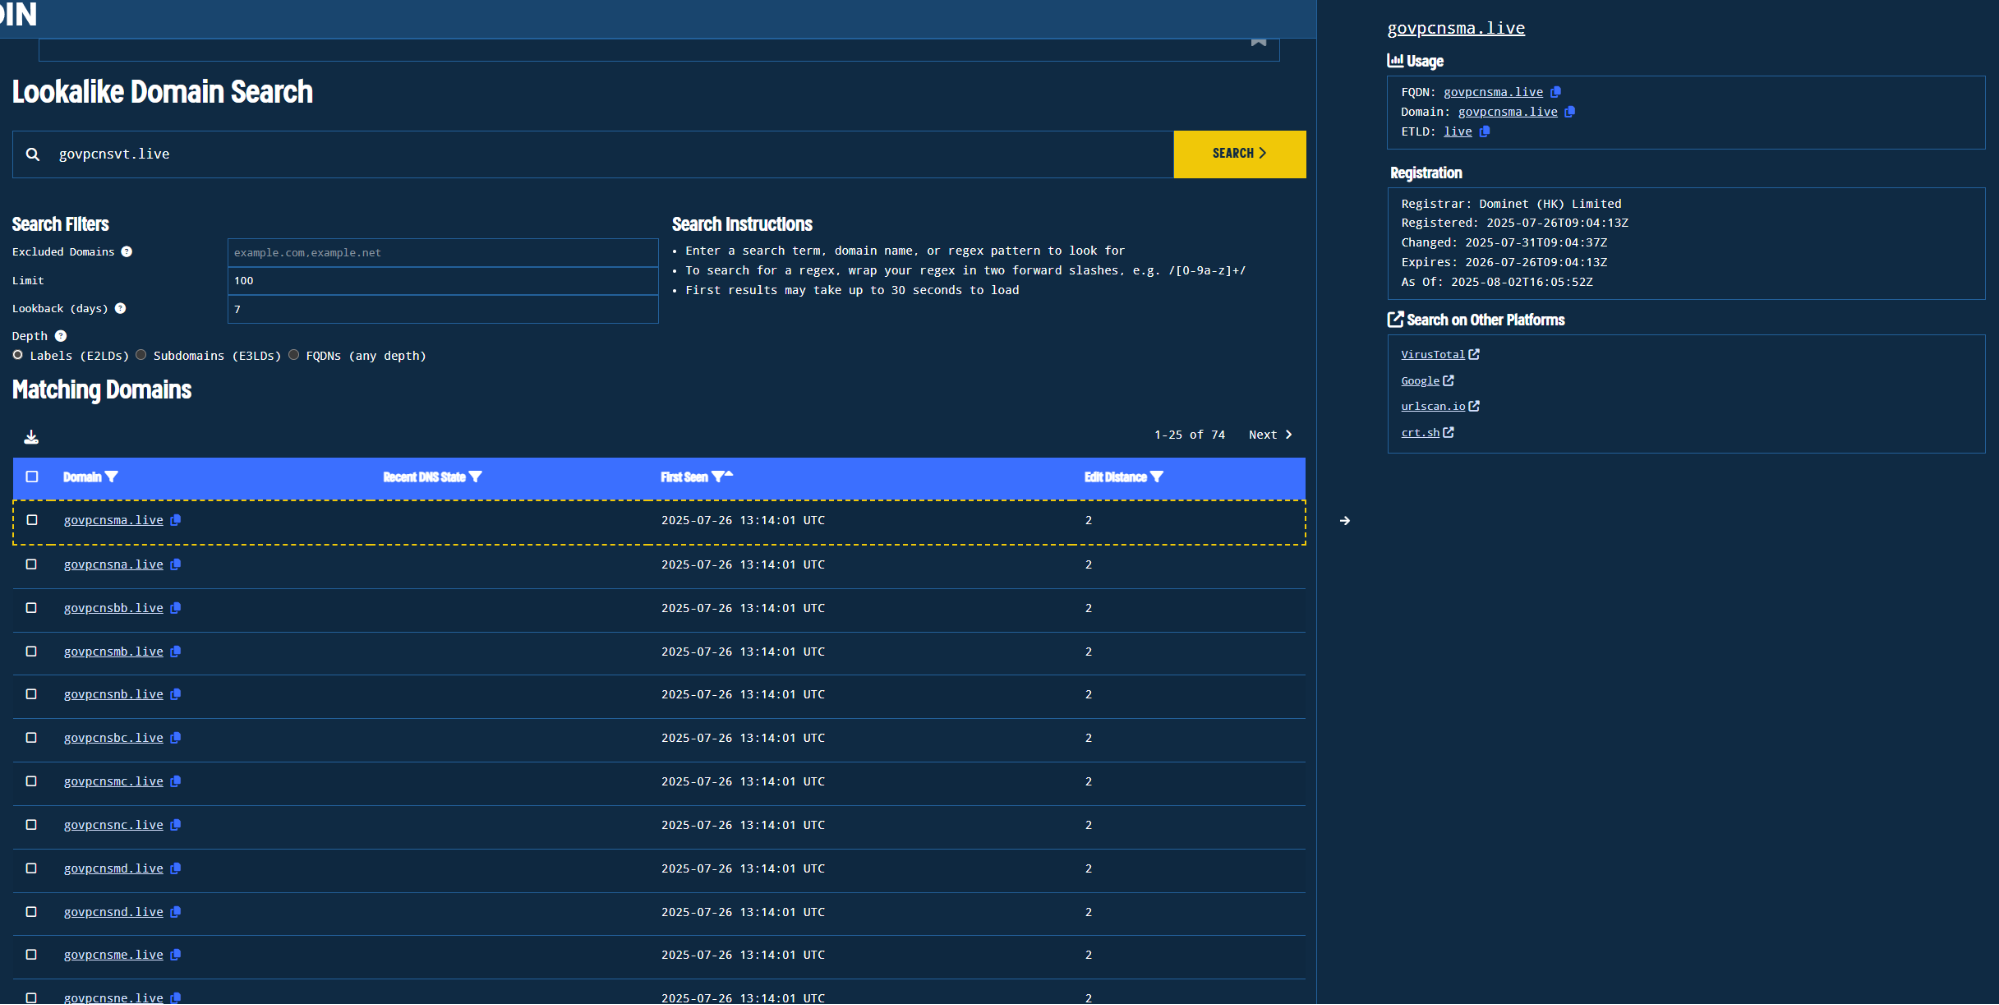The width and height of the screenshot is (1999, 1005).
Task: Copy govpcnsbc.live using copy icon
Action: coord(176,738)
